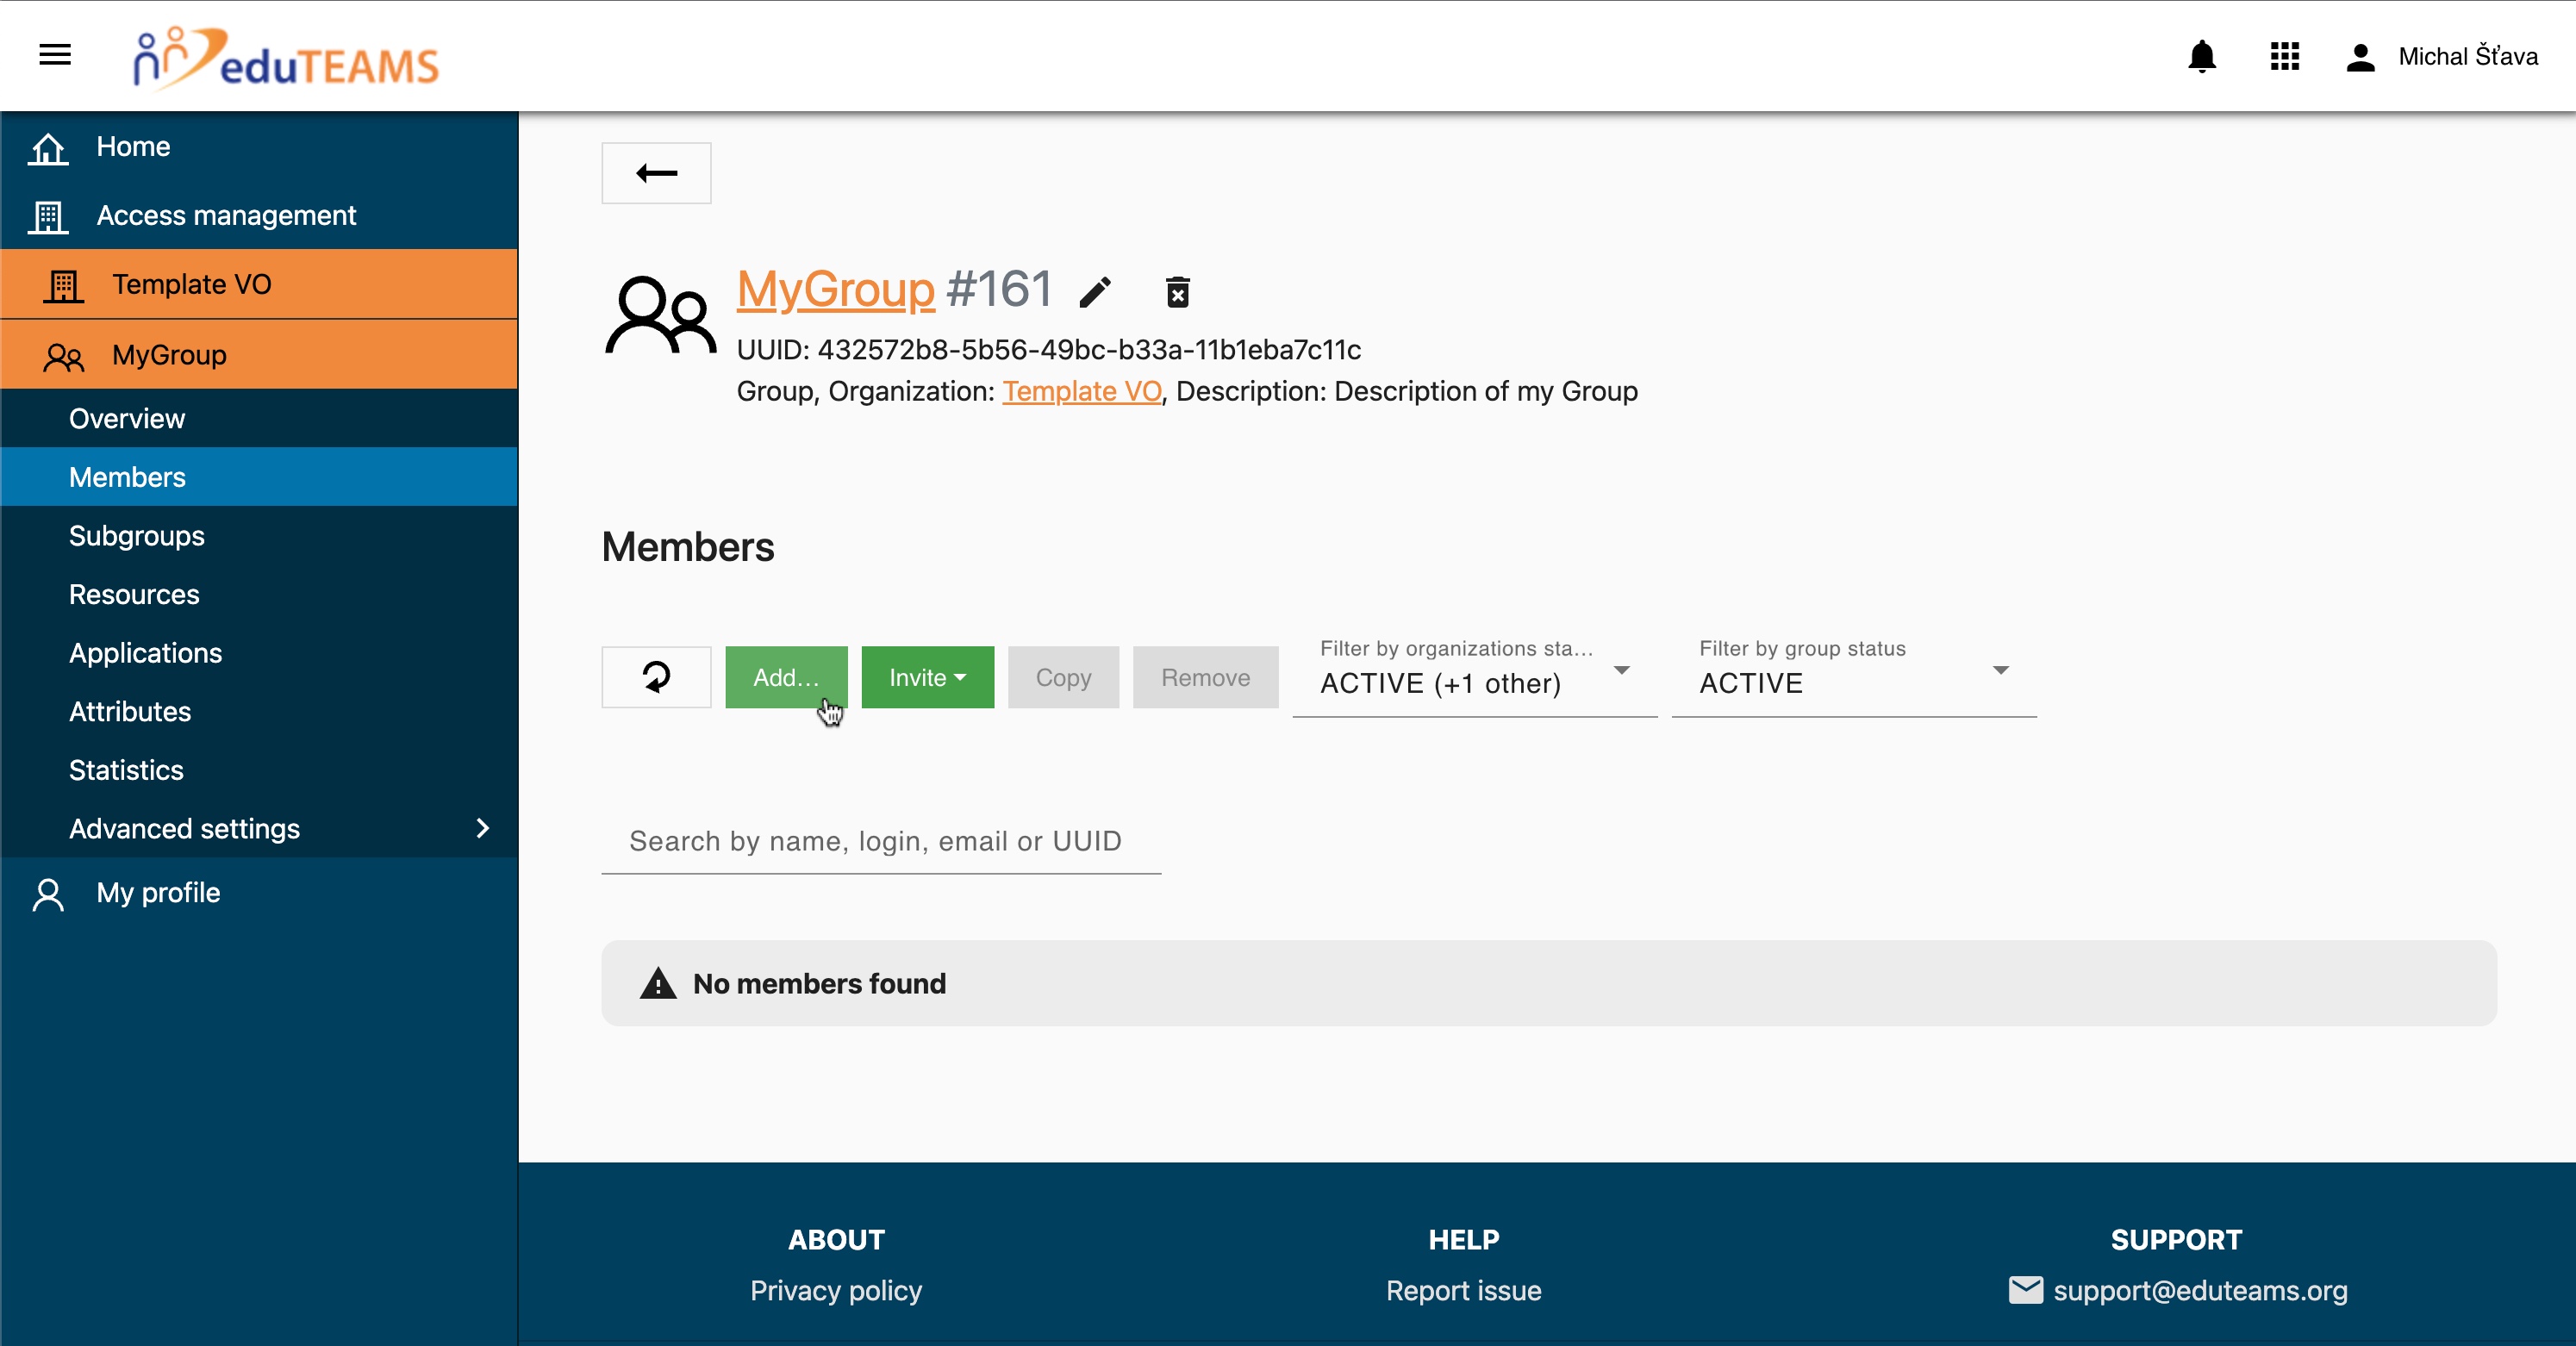This screenshot has height=1346, width=2576.
Task: Click the Copy button
Action: click(1063, 677)
